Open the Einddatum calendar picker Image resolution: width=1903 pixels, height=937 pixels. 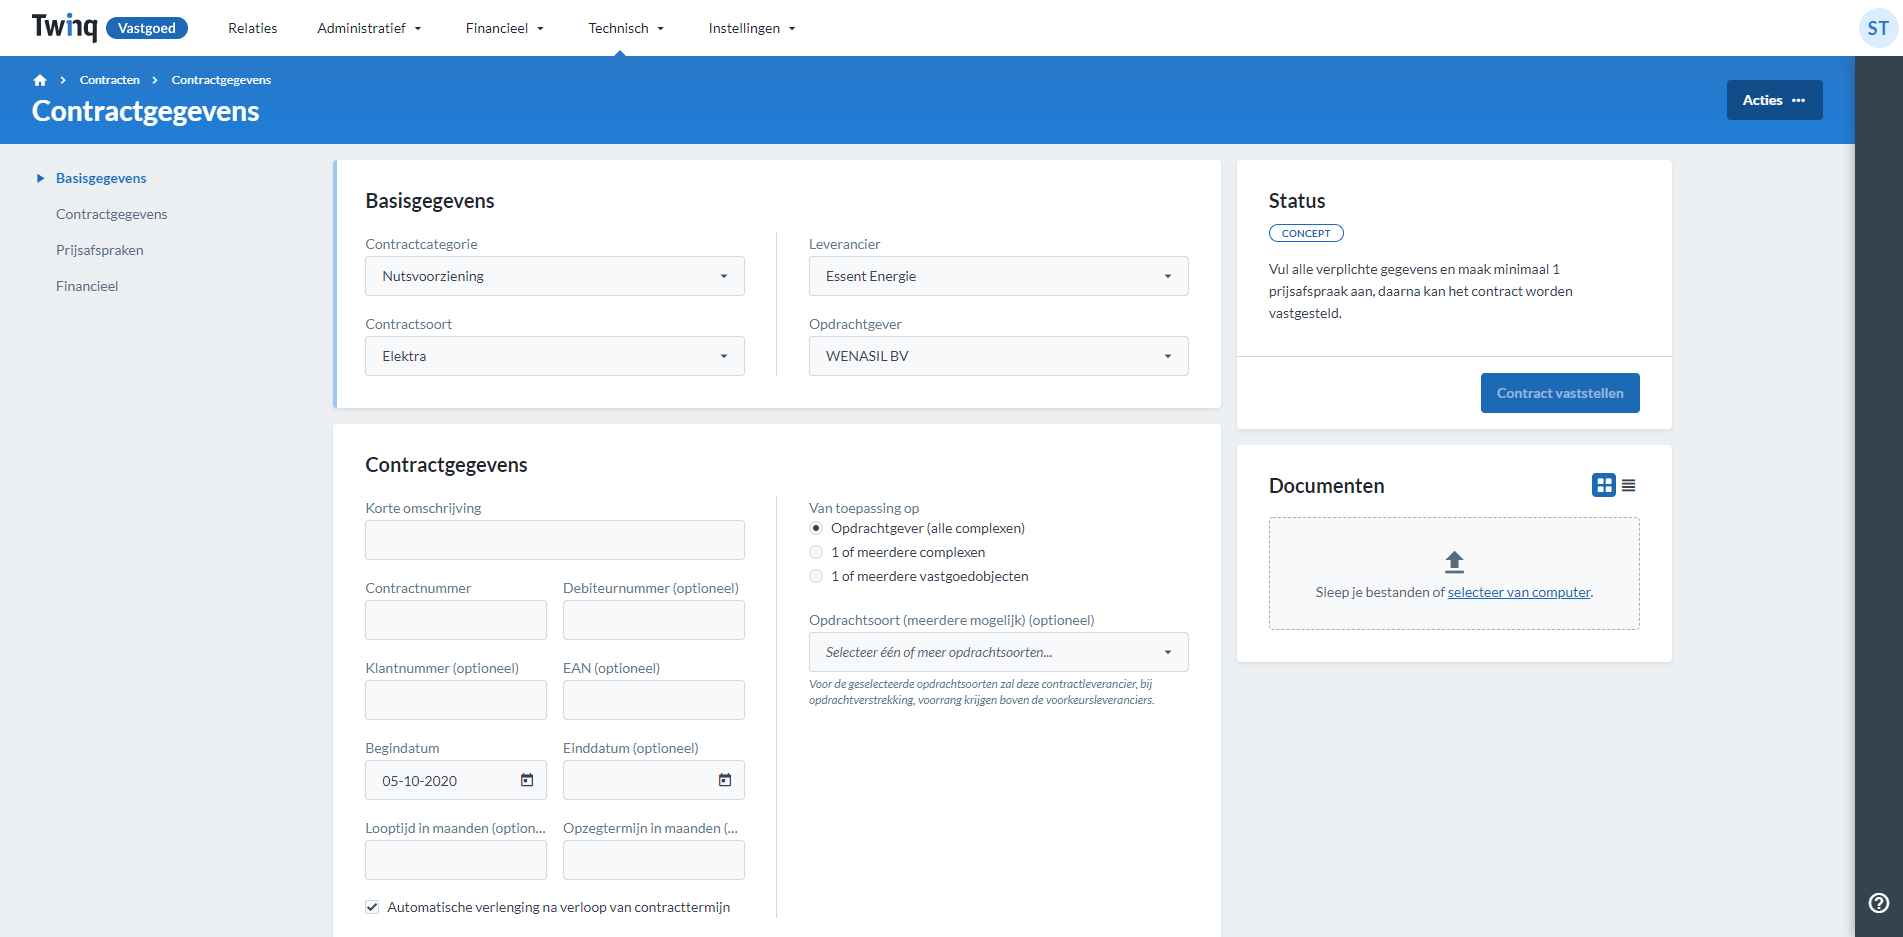pyautogui.click(x=724, y=780)
